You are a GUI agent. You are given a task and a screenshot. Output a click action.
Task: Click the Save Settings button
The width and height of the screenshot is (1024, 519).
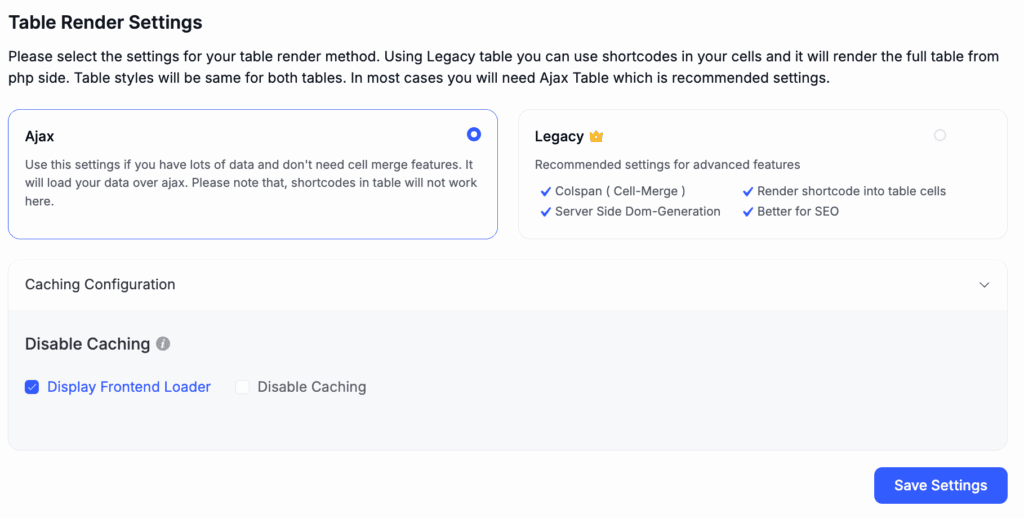940,485
